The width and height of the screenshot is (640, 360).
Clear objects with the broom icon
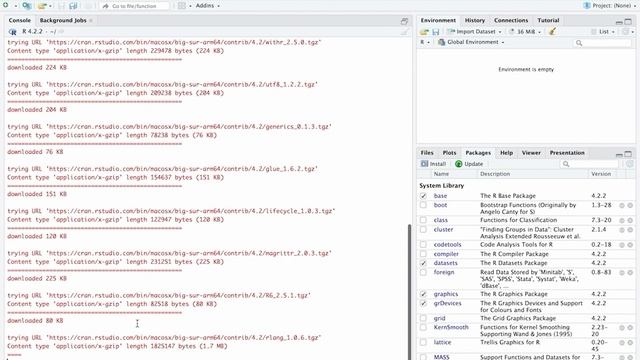pos(552,31)
